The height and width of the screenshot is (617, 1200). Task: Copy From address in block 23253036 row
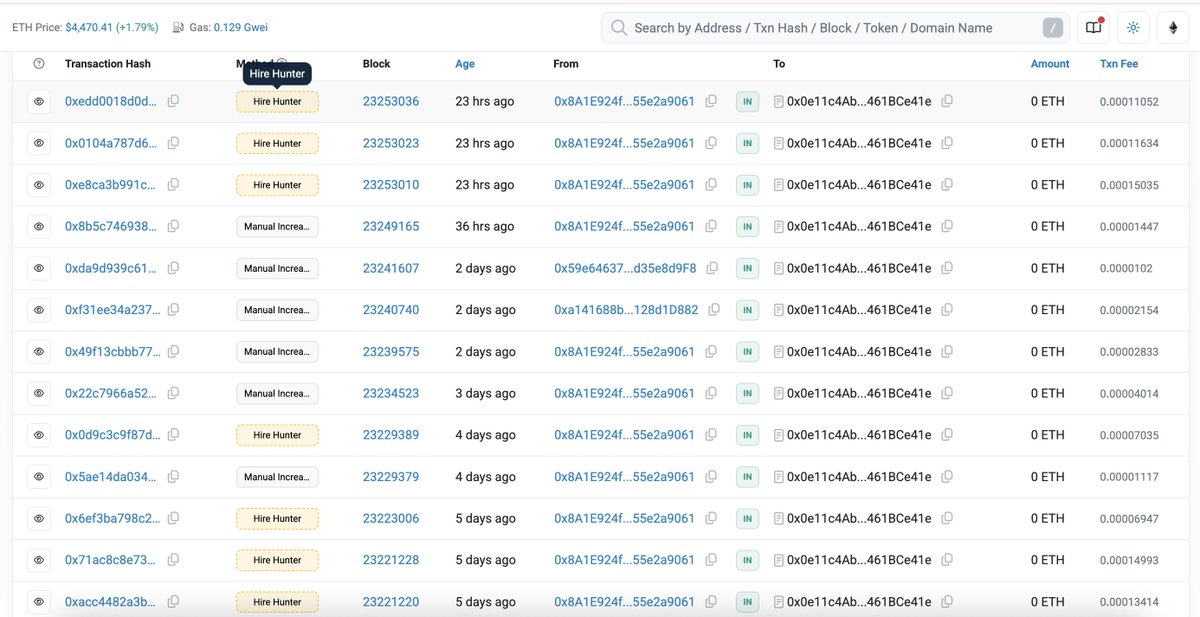tap(711, 101)
